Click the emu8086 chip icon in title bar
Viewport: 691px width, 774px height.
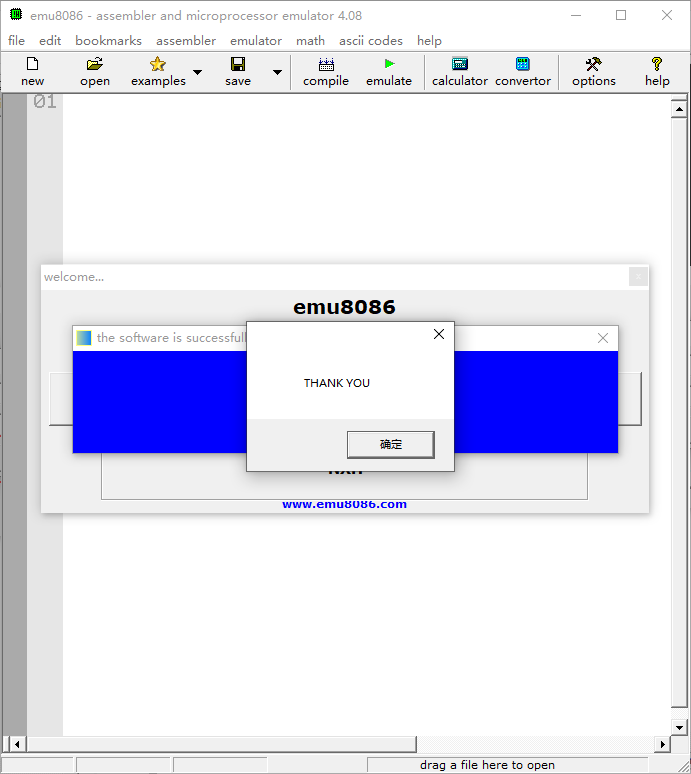pos(16,15)
